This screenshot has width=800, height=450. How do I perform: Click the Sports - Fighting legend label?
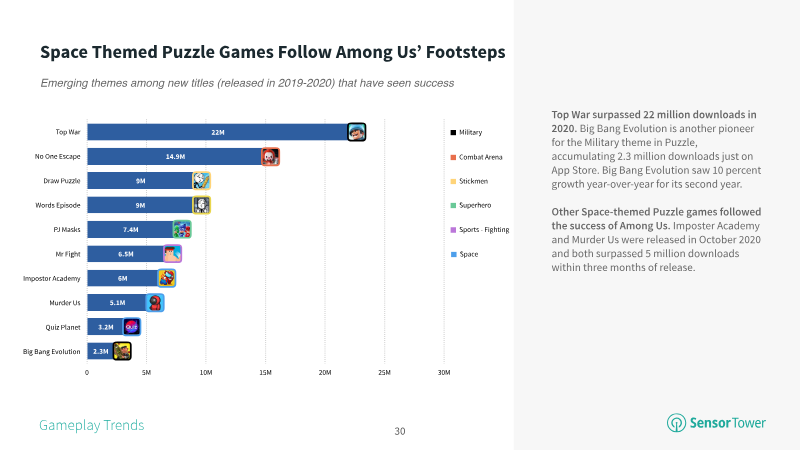click(x=484, y=230)
